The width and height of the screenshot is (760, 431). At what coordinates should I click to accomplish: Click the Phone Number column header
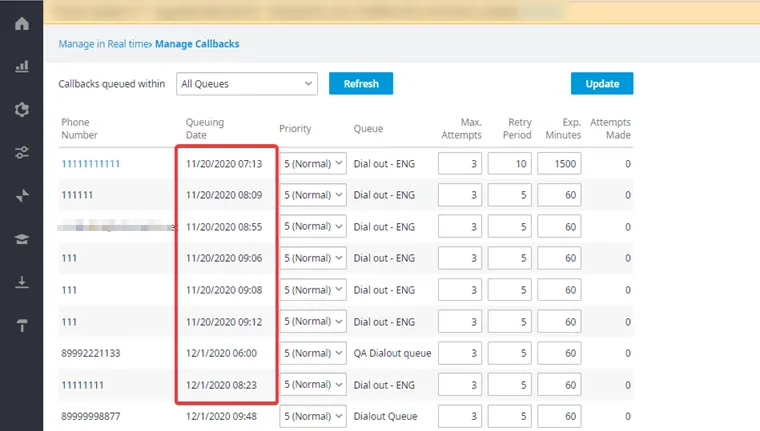79,128
